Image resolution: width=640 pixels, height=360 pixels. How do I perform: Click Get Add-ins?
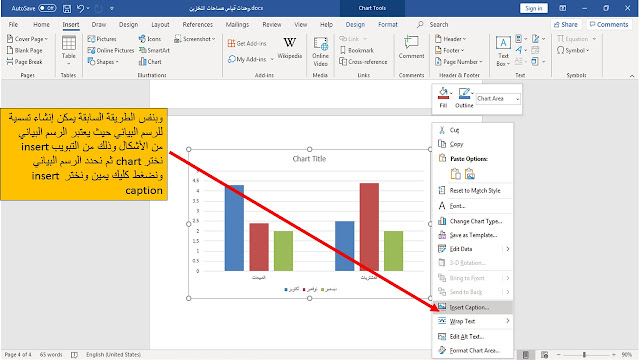tap(247, 43)
